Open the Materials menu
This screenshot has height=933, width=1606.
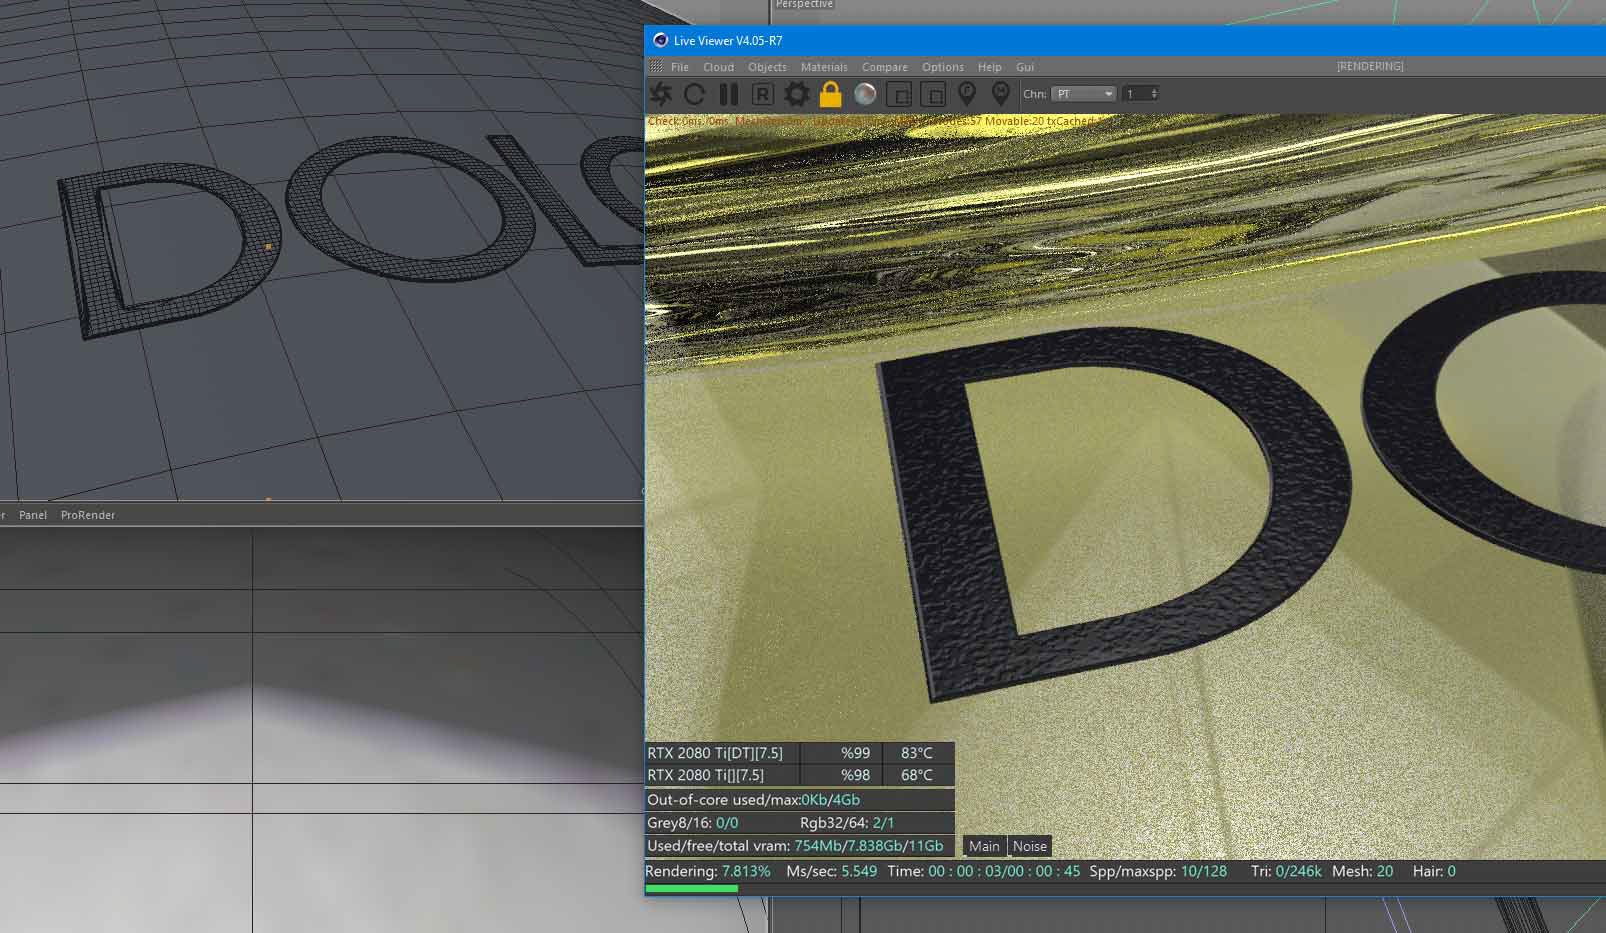tap(824, 67)
